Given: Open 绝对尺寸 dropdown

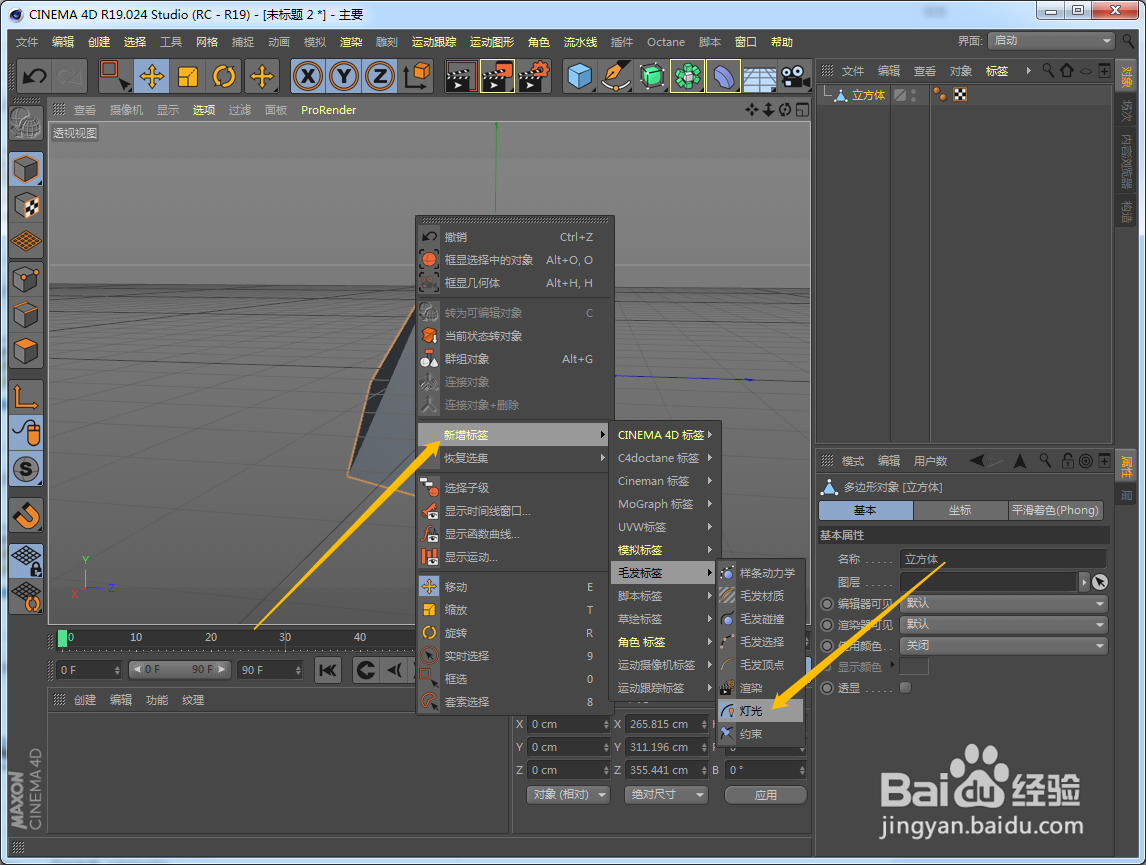Looking at the screenshot, I should click(x=666, y=794).
